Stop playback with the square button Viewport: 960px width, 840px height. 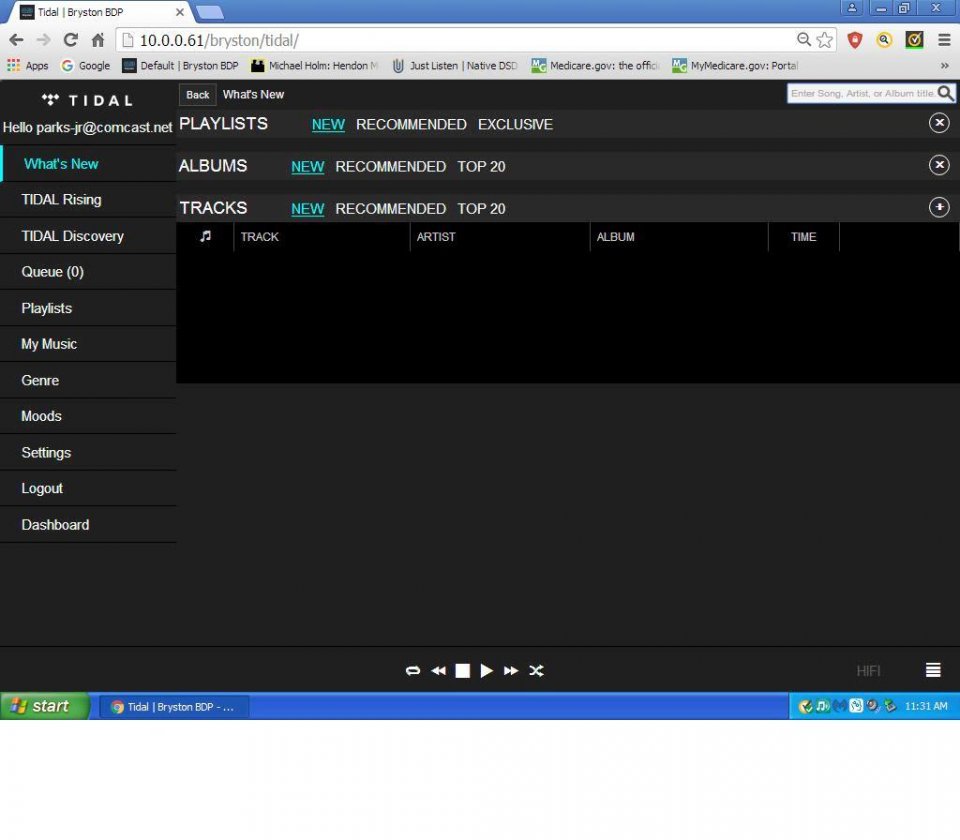point(463,671)
